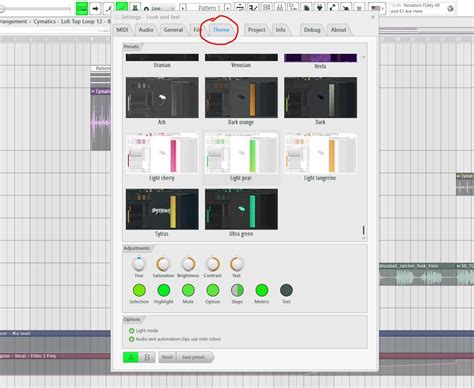Open the Channel rack toolbar icon

coord(266,7)
